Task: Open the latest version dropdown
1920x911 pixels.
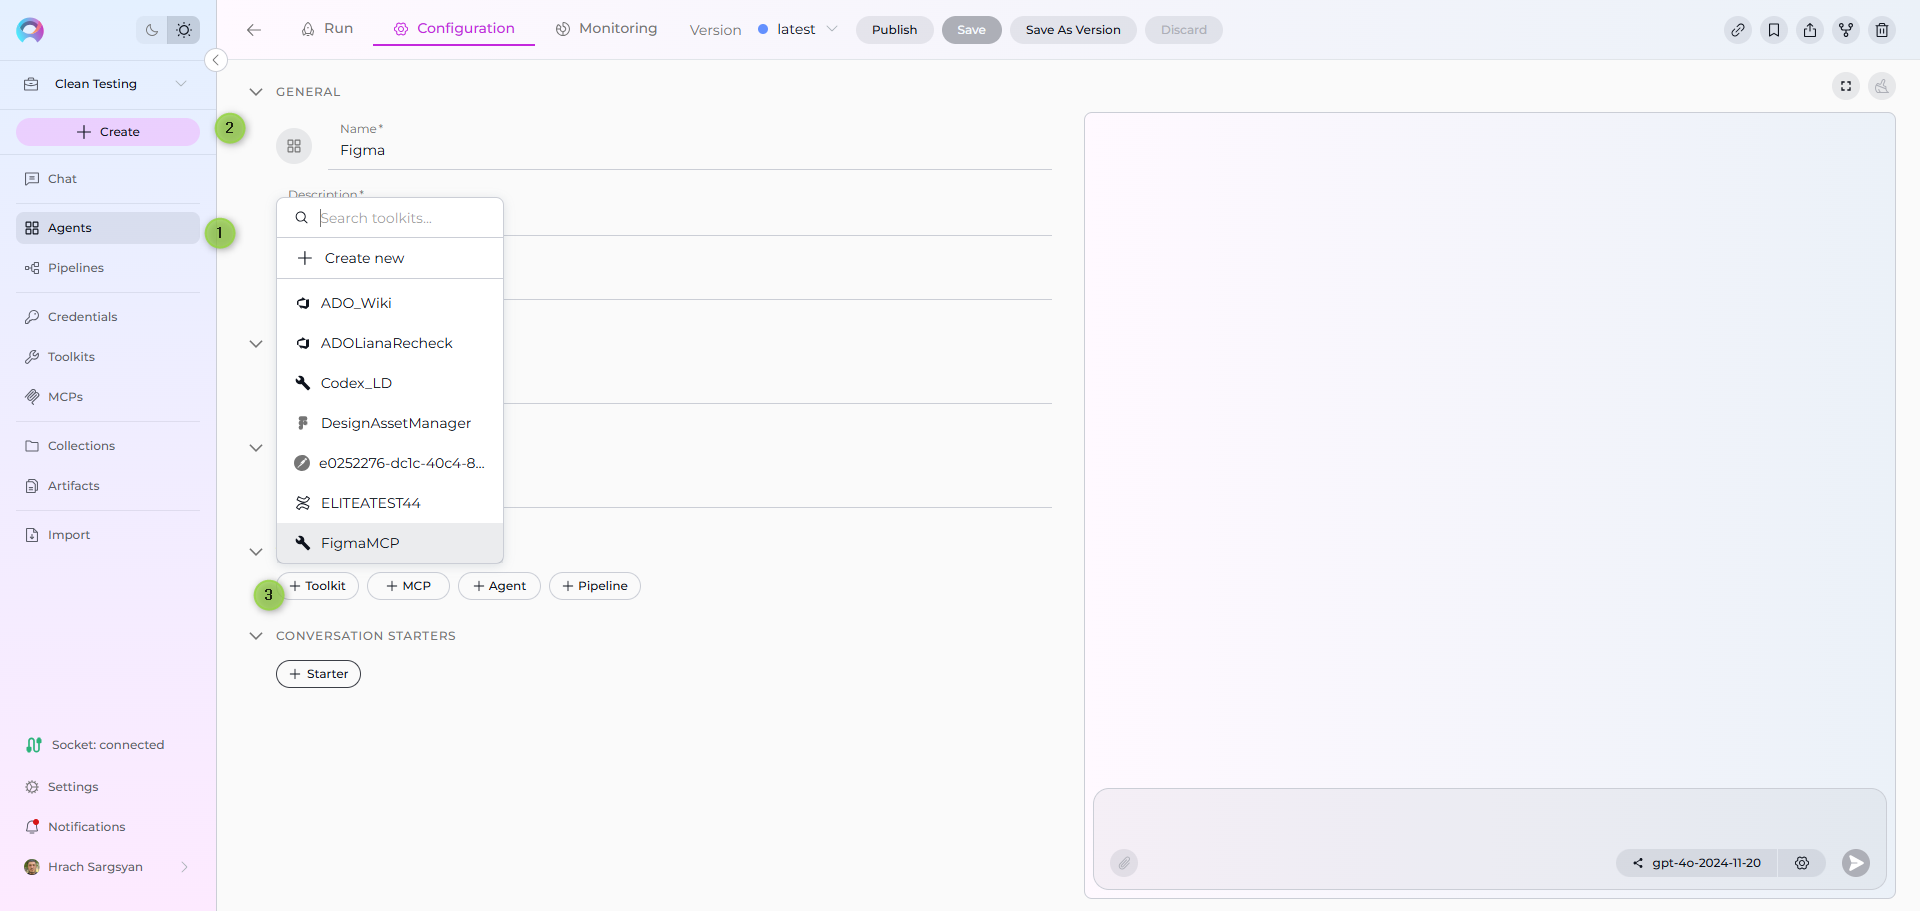Action: [x=798, y=30]
